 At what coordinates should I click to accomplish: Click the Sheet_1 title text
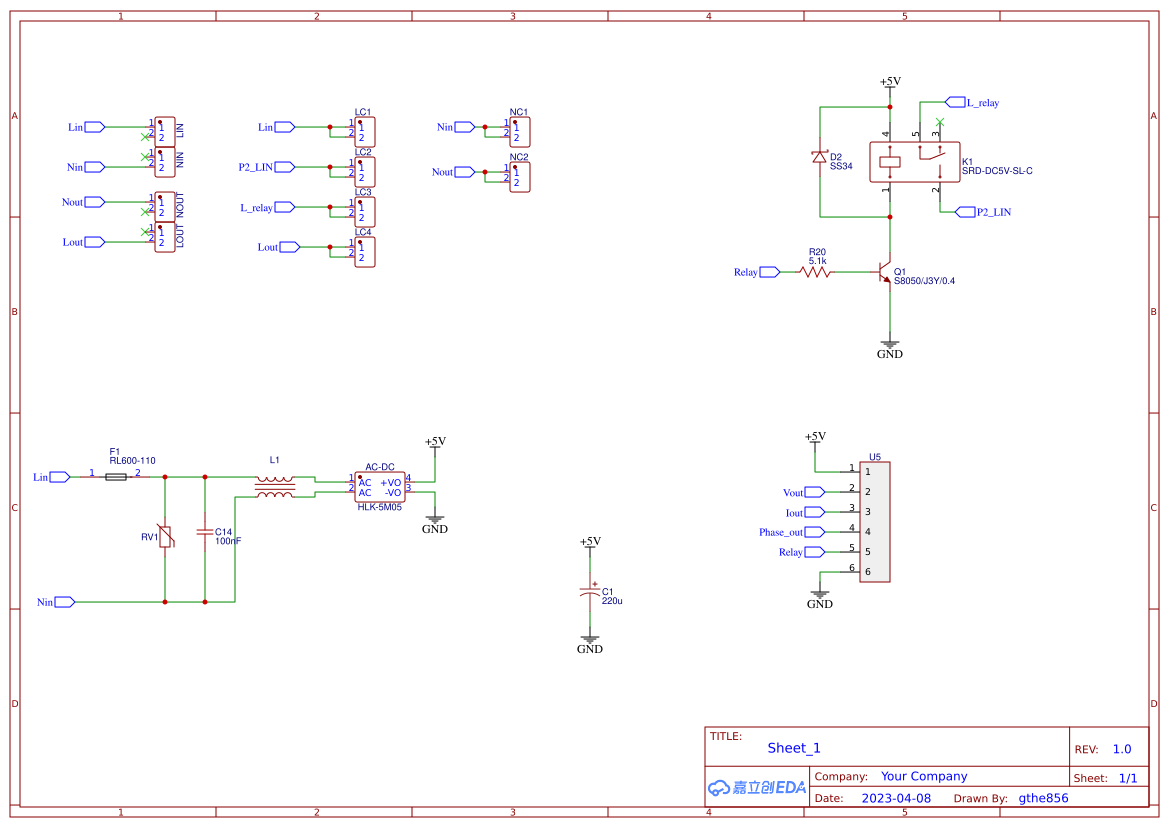pyautogui.click(x=793, y=748)
